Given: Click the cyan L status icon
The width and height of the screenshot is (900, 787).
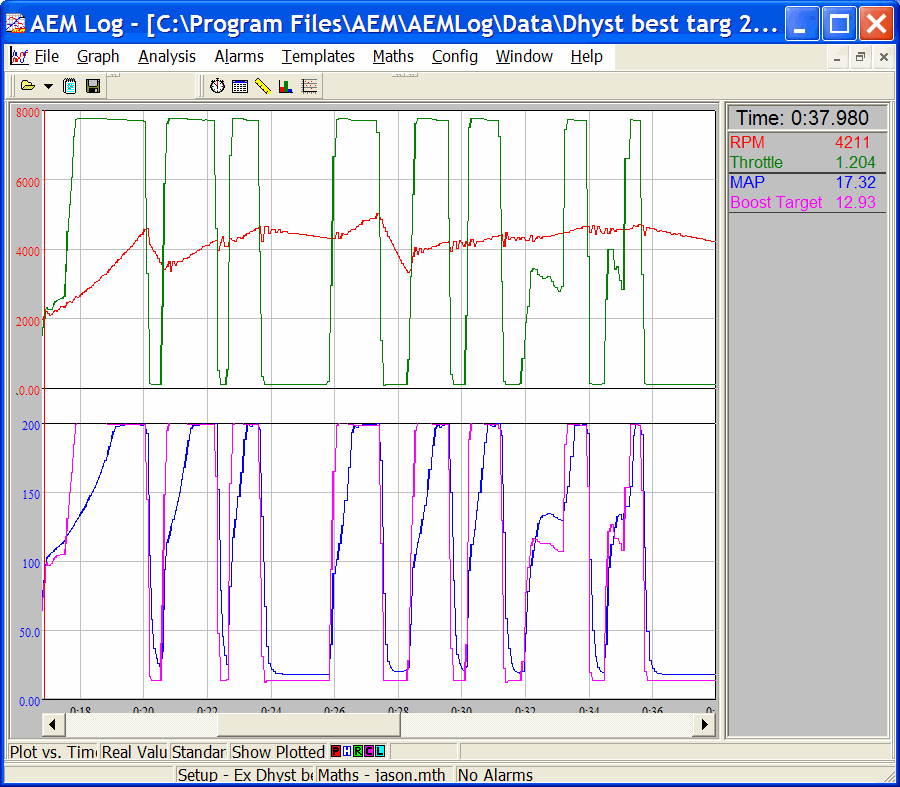Looking at the screenshot, I should (379, 751).
